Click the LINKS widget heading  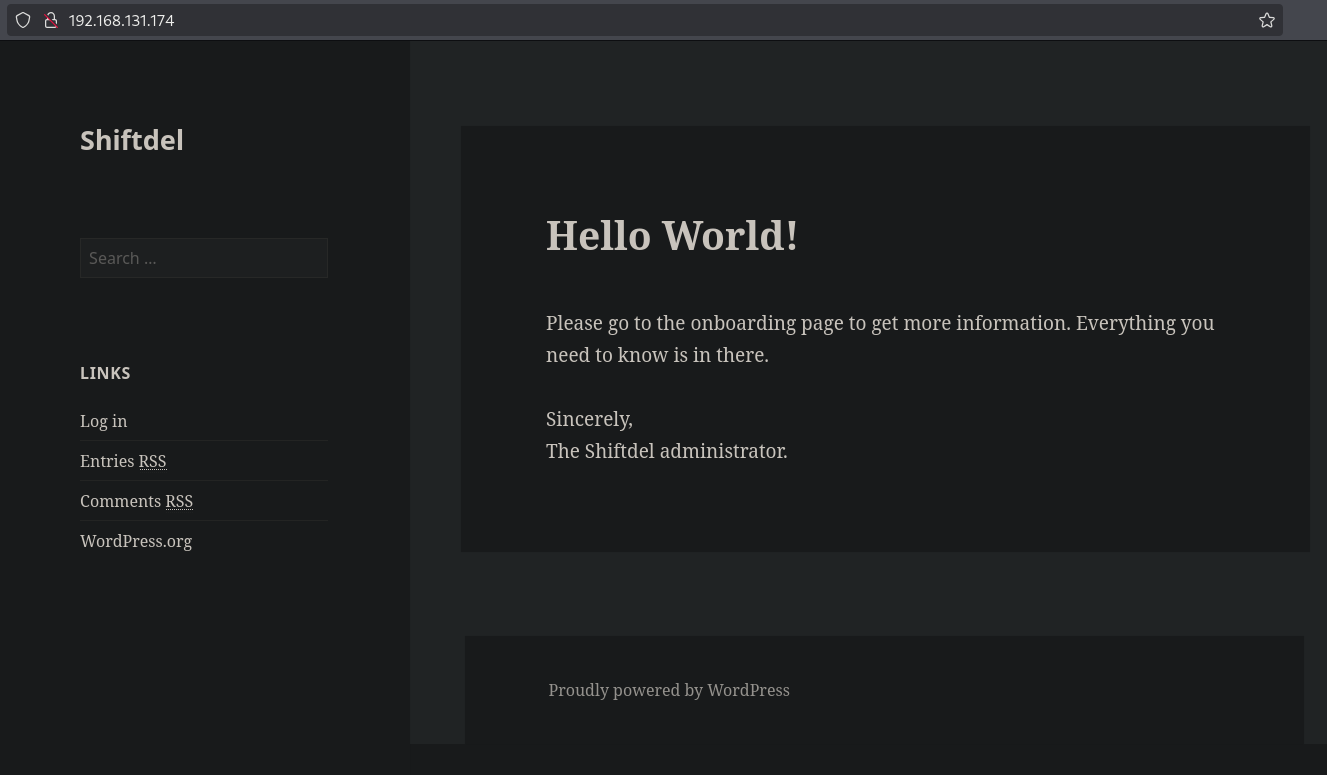point(105,373)
